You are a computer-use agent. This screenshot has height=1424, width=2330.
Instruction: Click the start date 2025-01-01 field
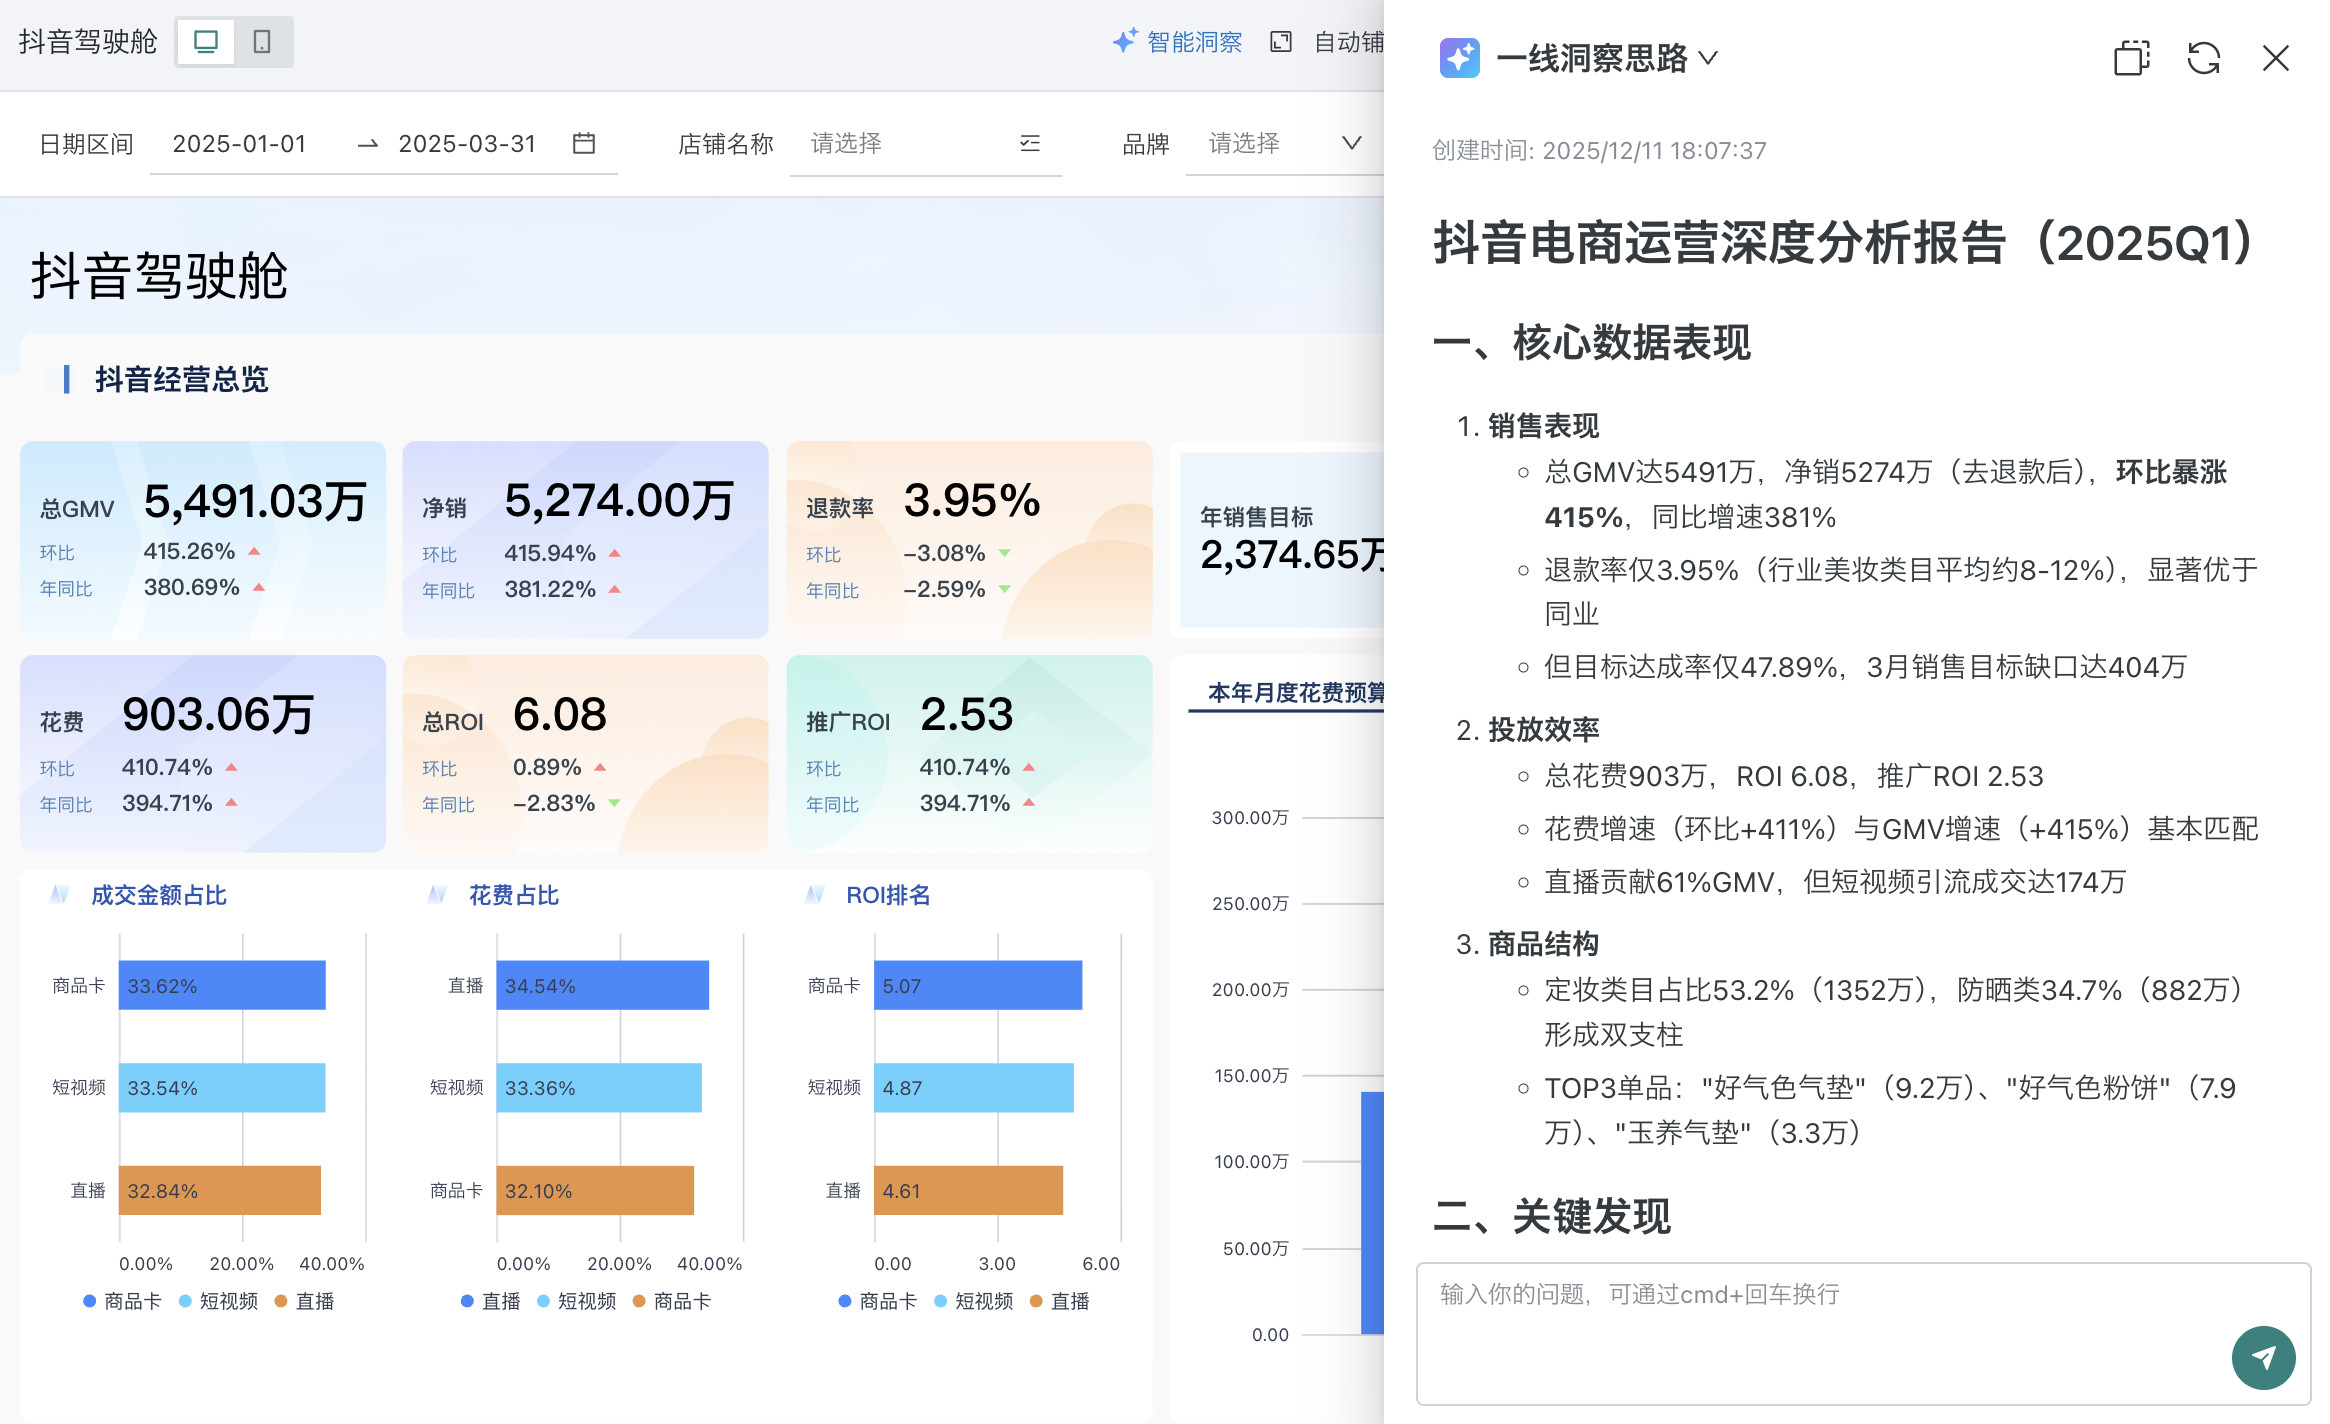pos(240,144)
